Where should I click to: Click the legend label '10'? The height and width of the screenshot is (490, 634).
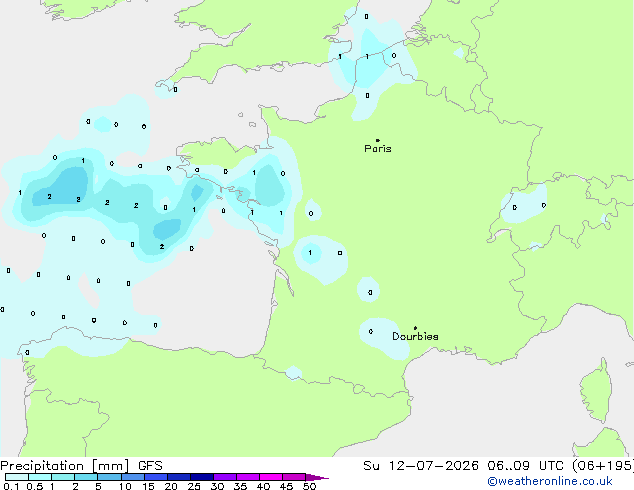tap(125, 486)
